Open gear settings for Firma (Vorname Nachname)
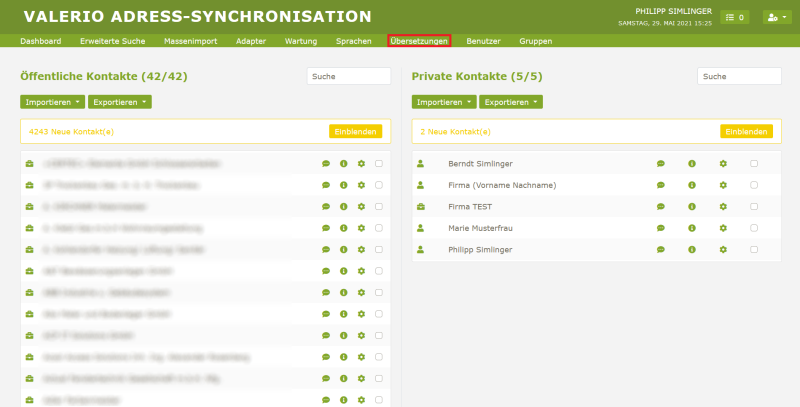The image size is (800, 407). pos(723,185)
